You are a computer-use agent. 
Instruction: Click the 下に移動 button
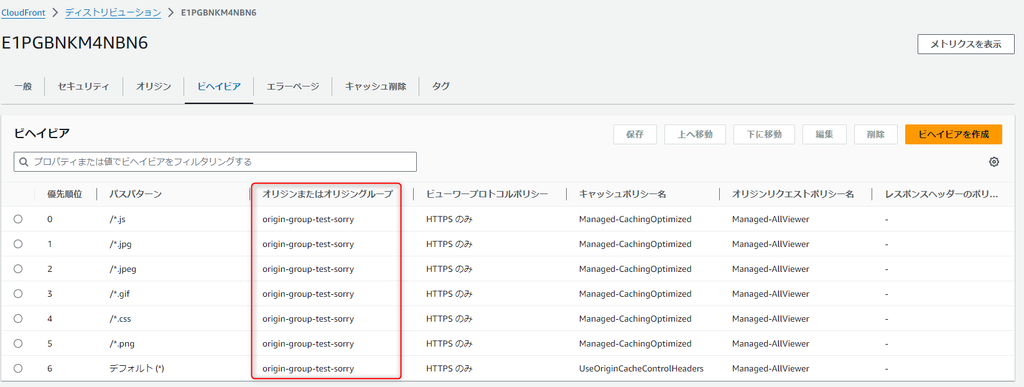(764, 134)
